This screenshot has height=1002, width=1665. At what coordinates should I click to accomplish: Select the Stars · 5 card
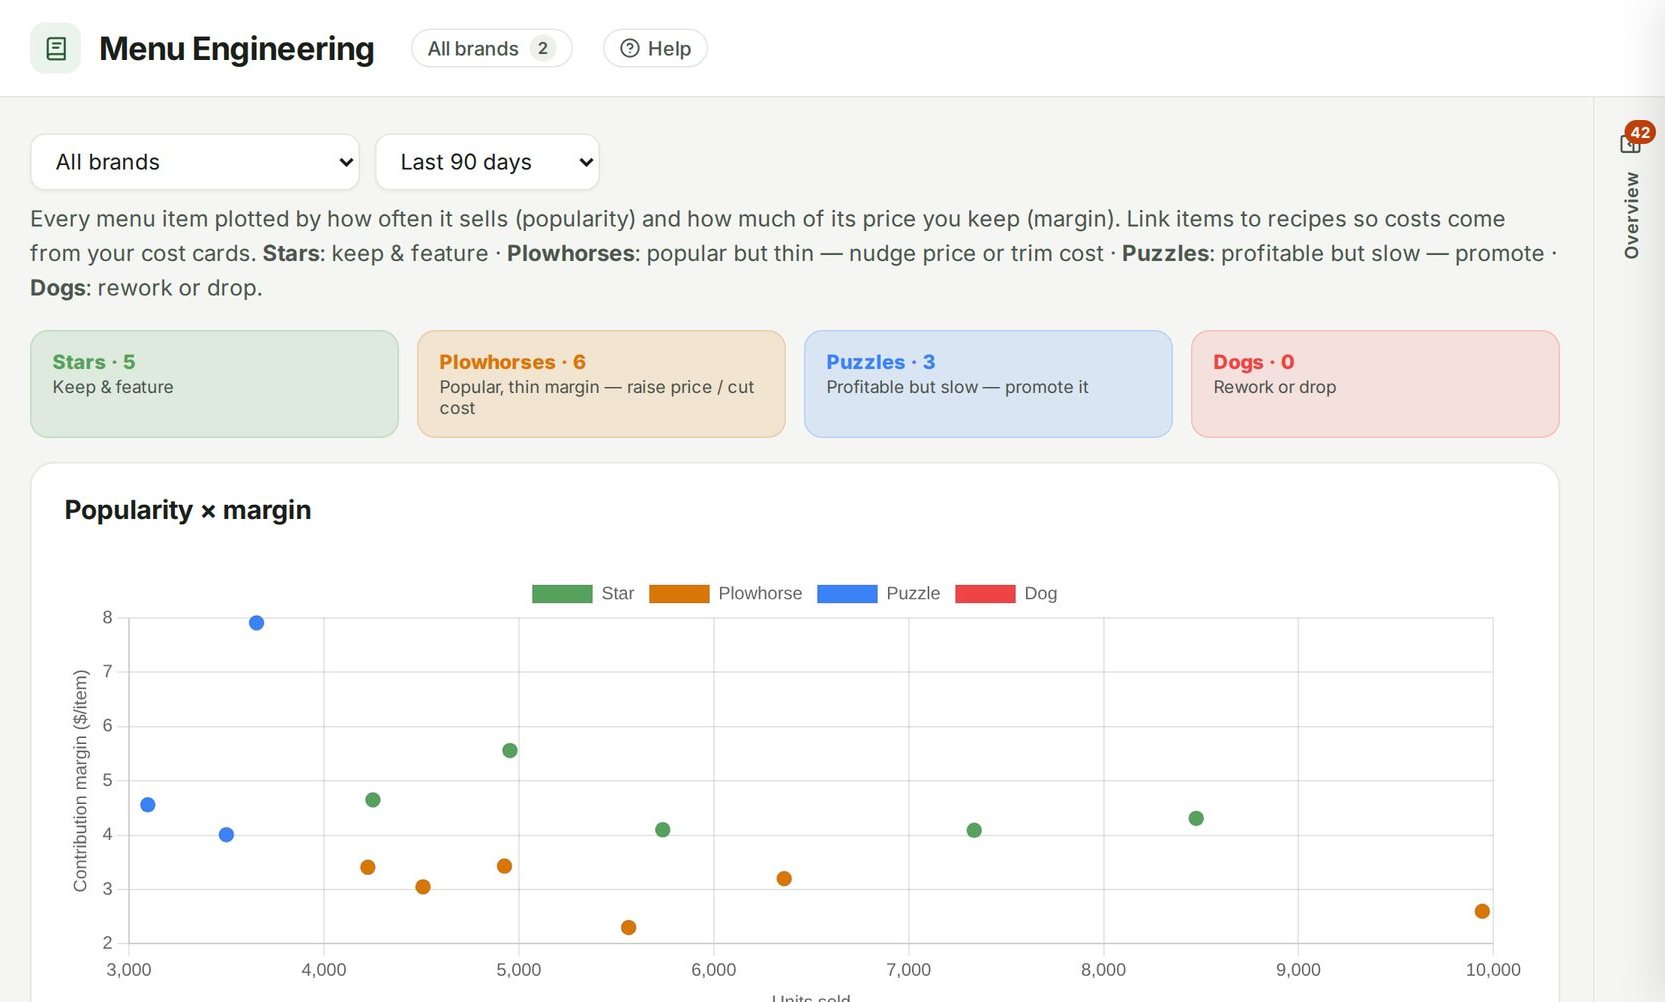pyautogui.click(x=214, y=384)
